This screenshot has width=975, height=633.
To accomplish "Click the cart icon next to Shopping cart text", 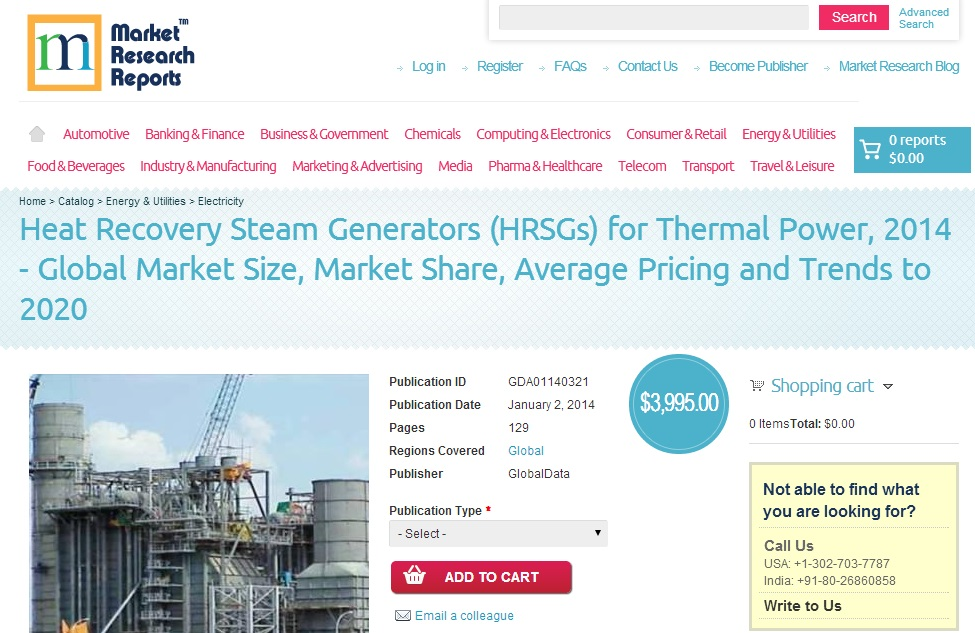I will 756,386.
